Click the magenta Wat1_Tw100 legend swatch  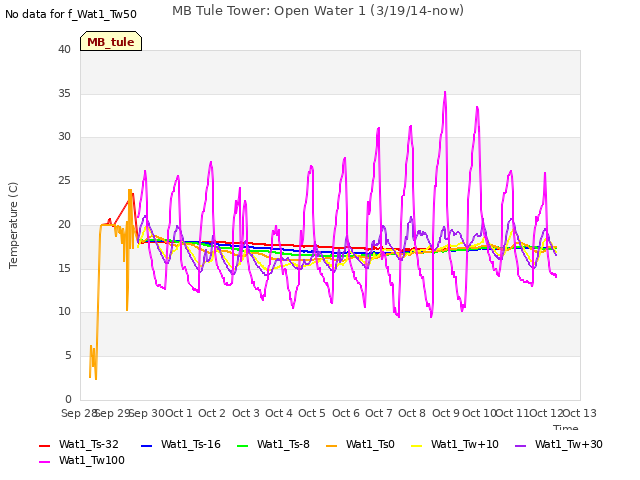tap(44, 462)
